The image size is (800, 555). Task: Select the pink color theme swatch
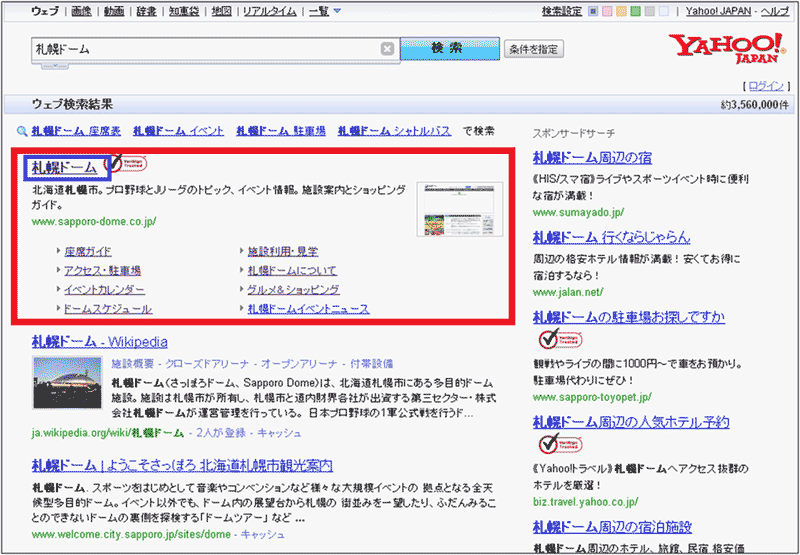click(x=608, y=12)
